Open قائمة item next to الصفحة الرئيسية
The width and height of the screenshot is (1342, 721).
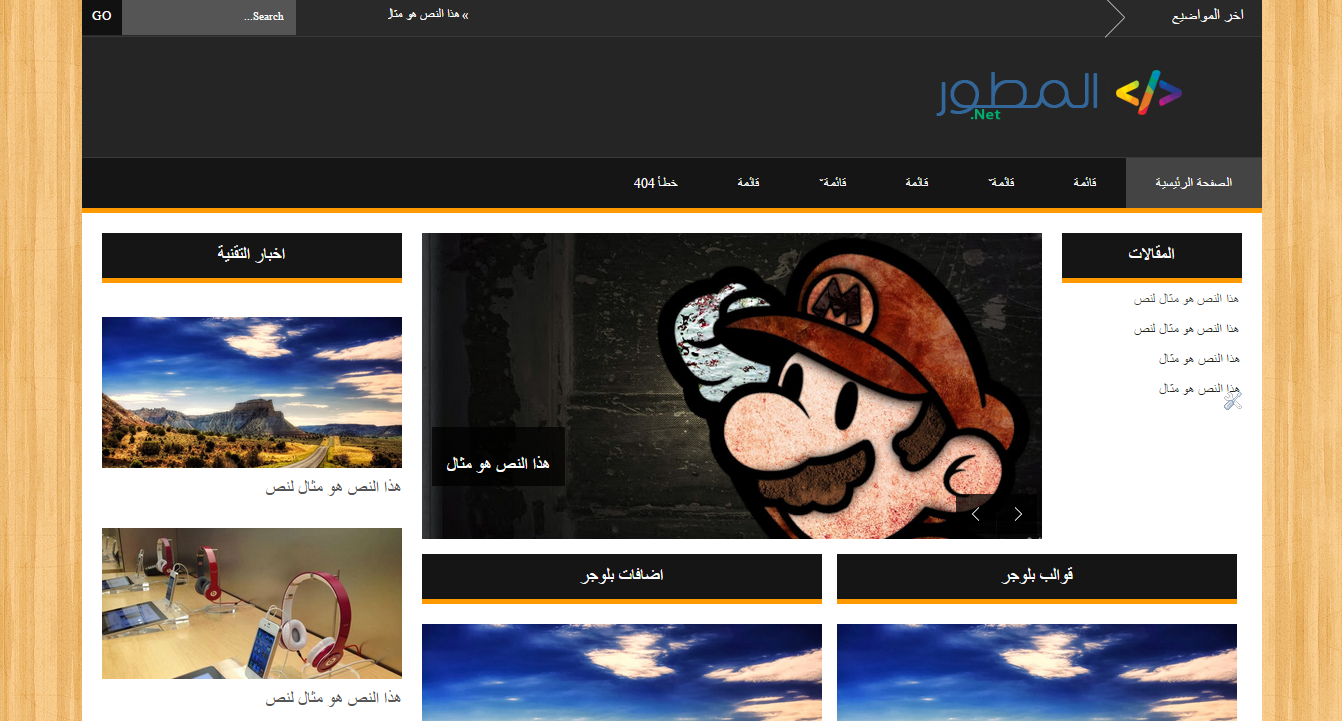[x=1085, y=183]
